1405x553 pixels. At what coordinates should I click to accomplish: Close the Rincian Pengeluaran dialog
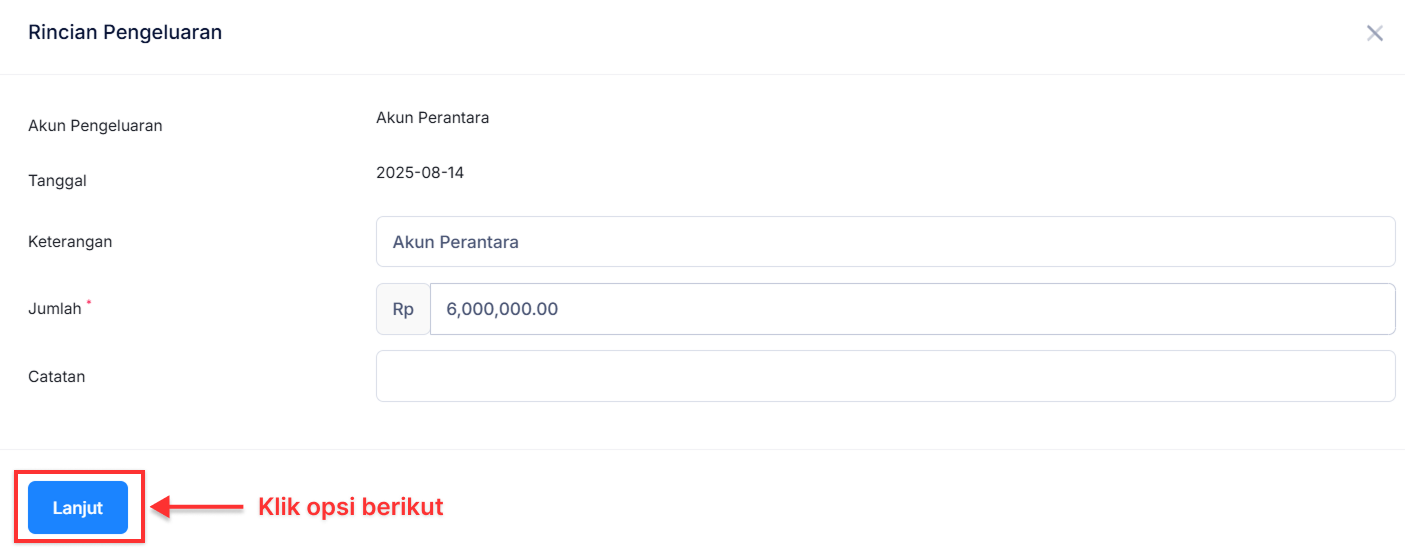pos(1375,33)
